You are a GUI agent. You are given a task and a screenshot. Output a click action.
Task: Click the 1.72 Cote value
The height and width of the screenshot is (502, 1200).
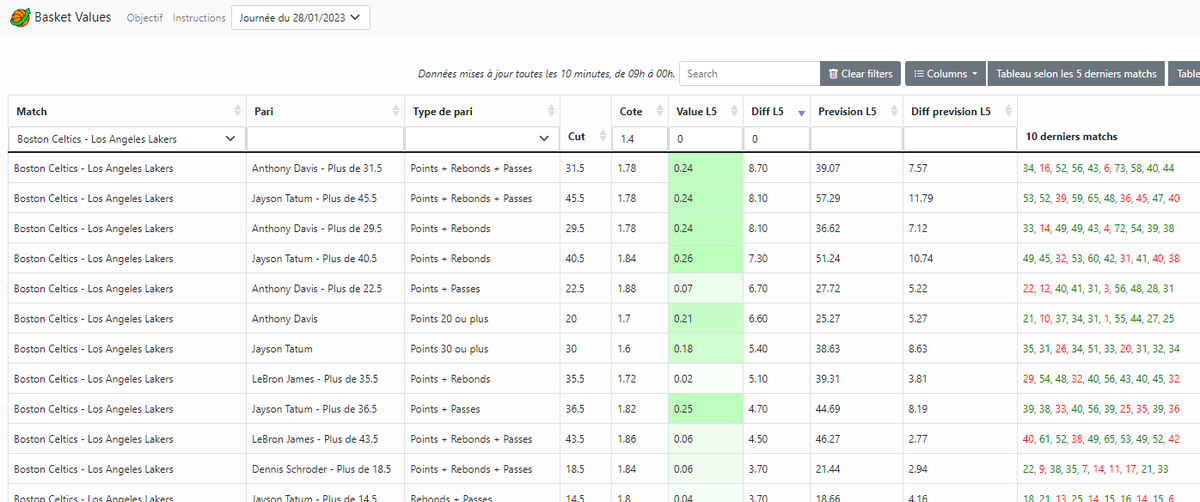pos(628,378)
